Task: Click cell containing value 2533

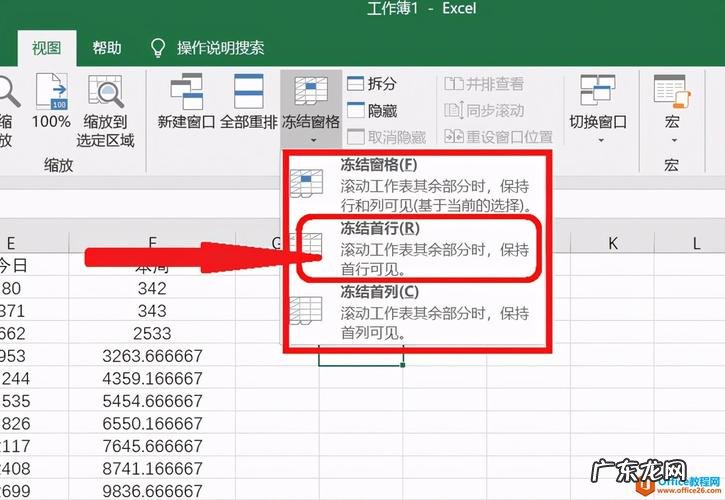Action: [x=152, y=333]
